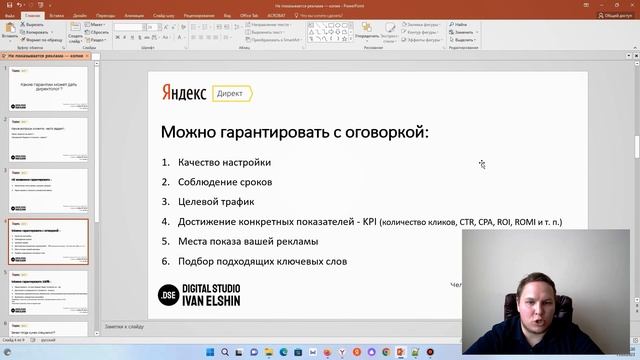Click Создать слайд (New Slide) icon
This screenshot has width=640, height=360.
(x=75, y=28)
